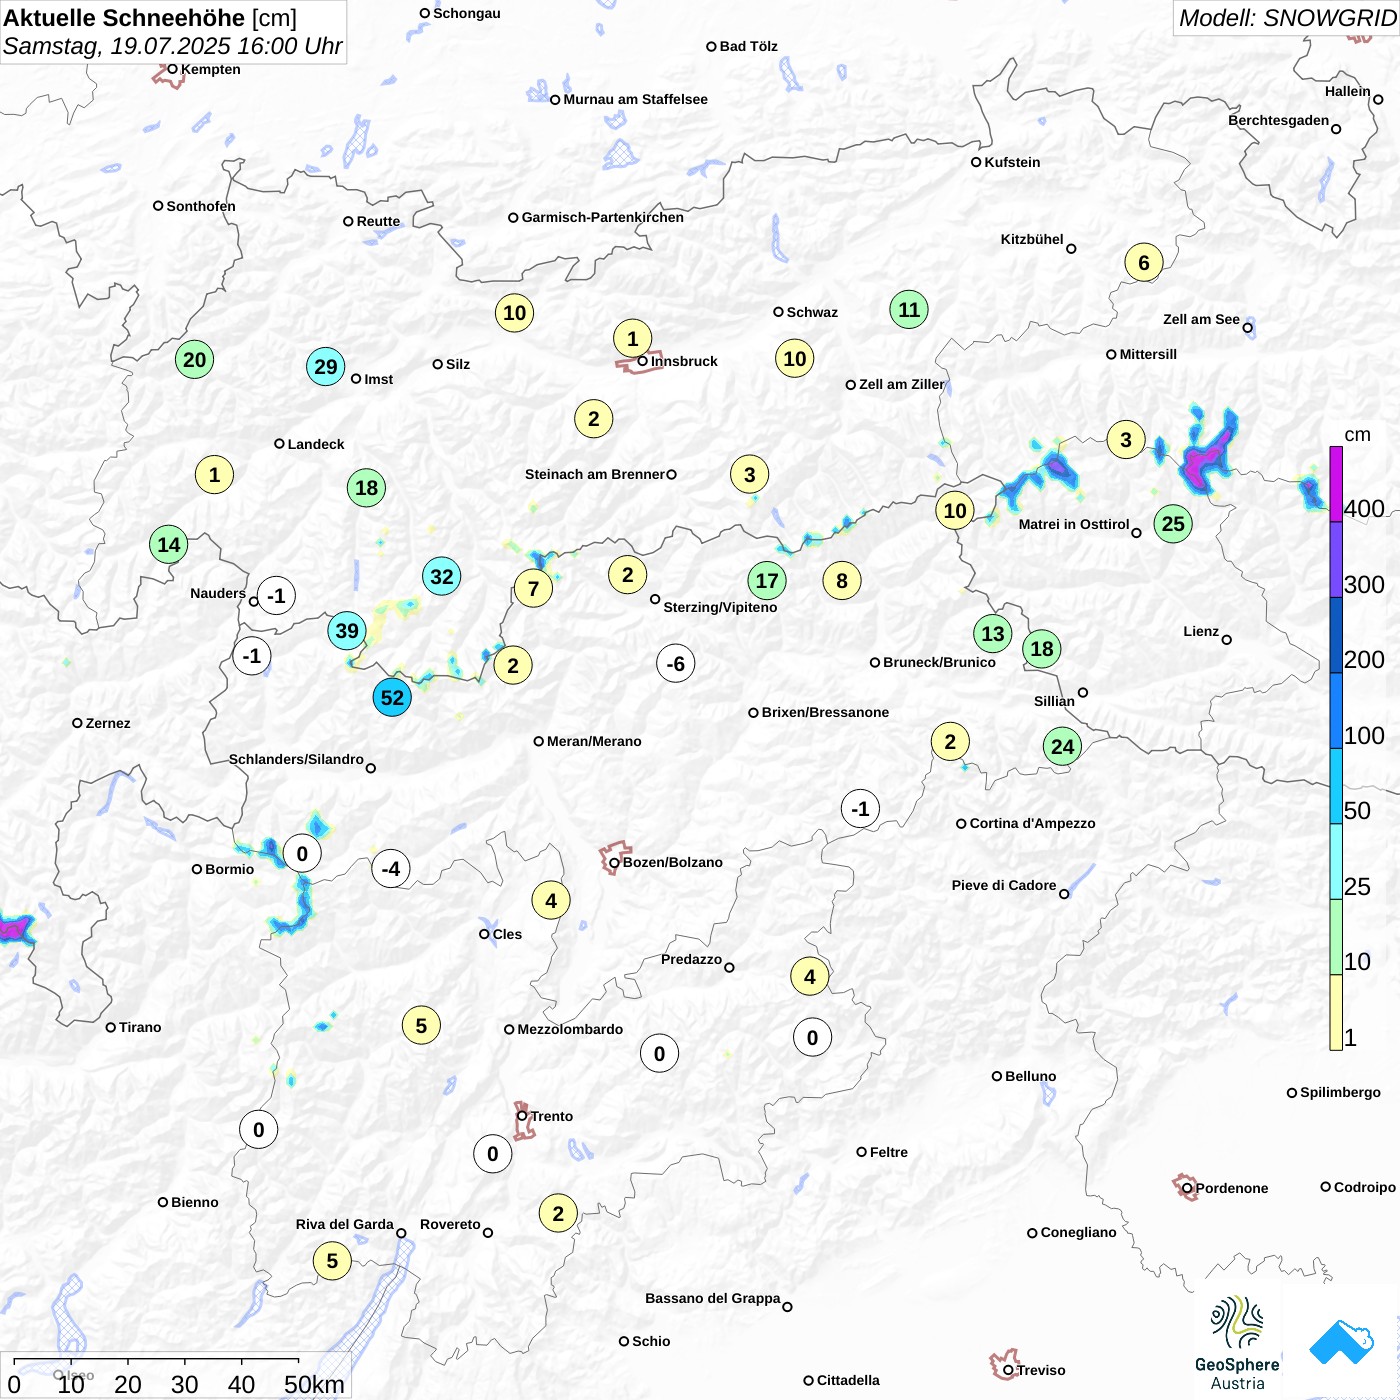Select the 7 cm snow marker

pos(534,589)
